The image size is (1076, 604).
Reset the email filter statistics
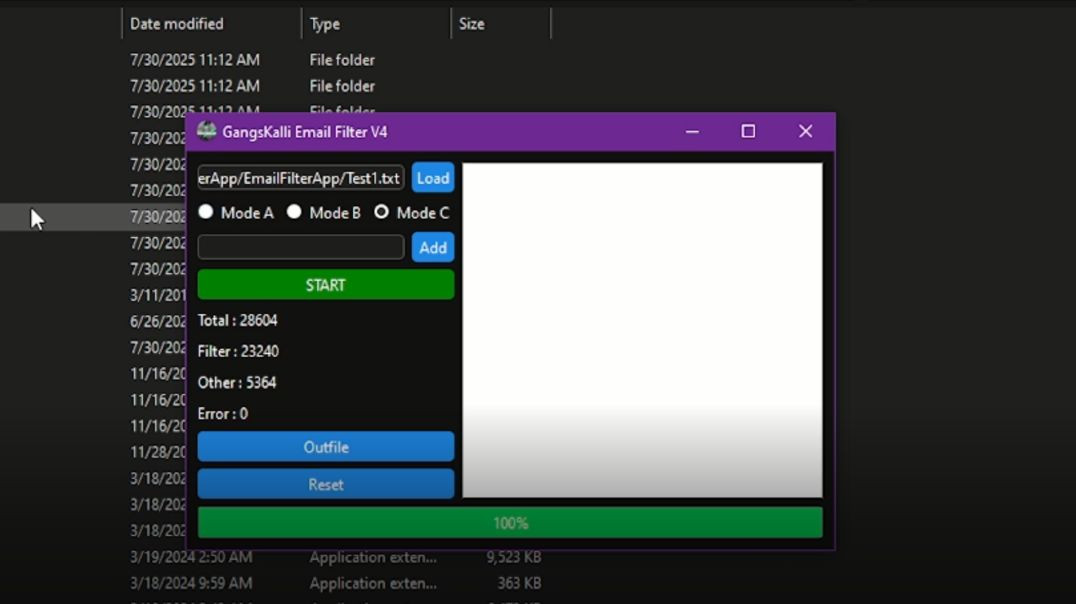[x=325, y=484]
